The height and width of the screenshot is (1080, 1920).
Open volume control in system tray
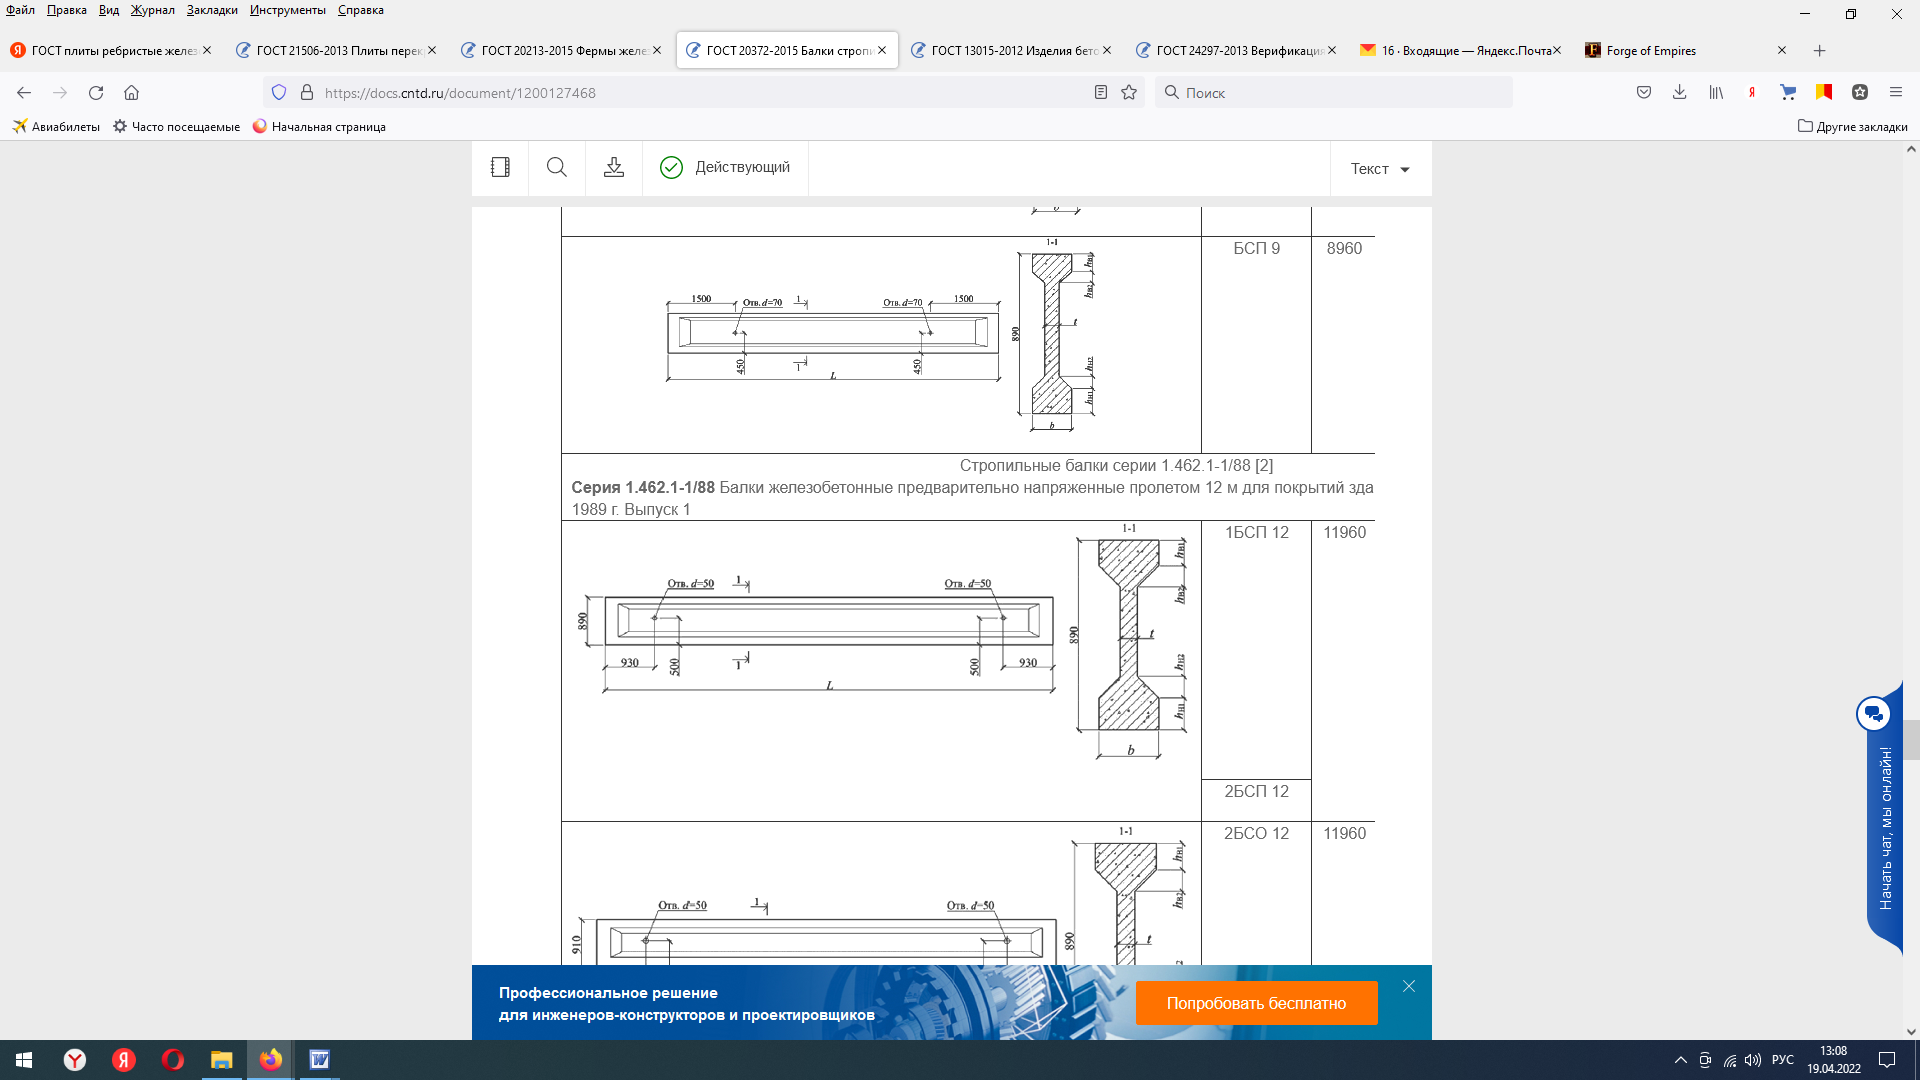click(x=1753, y=1060)
